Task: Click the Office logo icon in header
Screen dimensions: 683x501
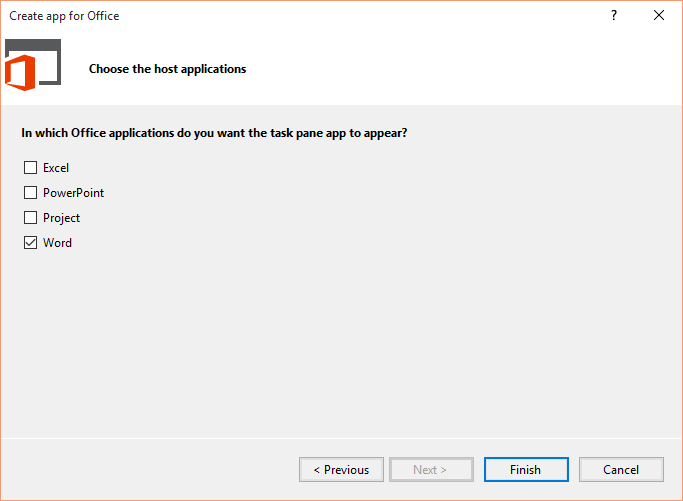Action: click(33, 65)
